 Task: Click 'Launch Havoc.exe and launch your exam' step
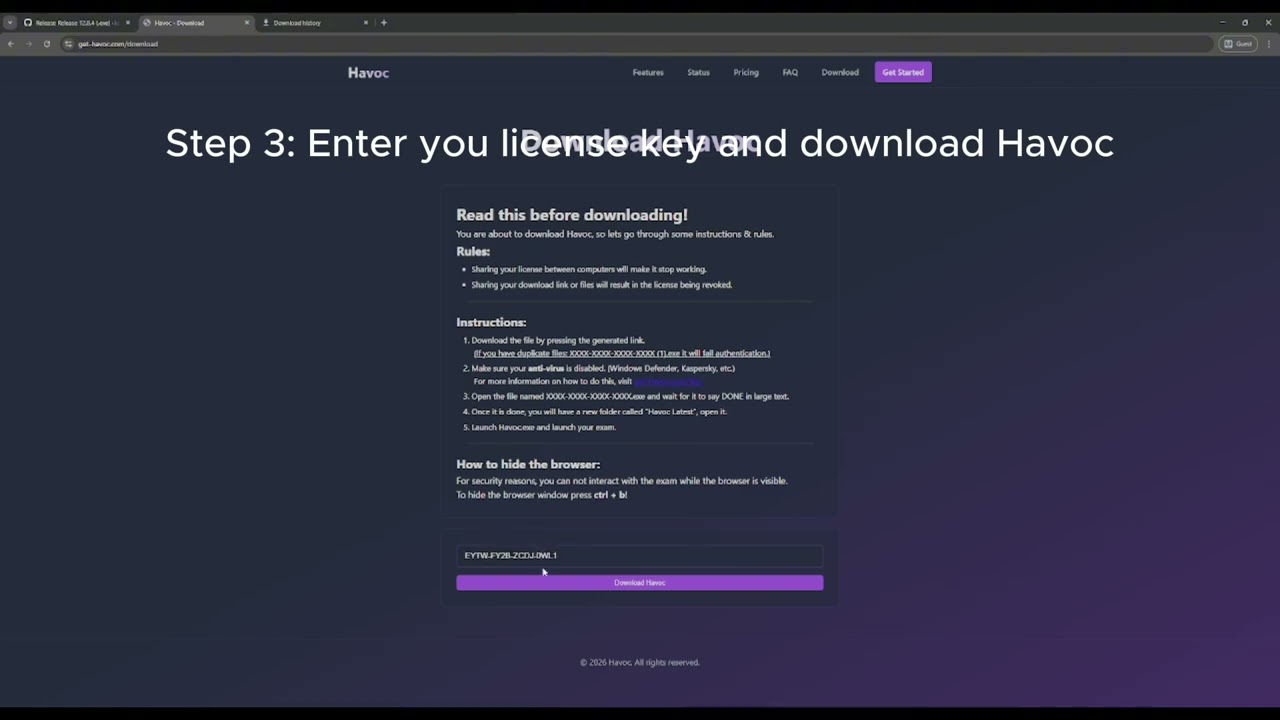click(543, 427)
